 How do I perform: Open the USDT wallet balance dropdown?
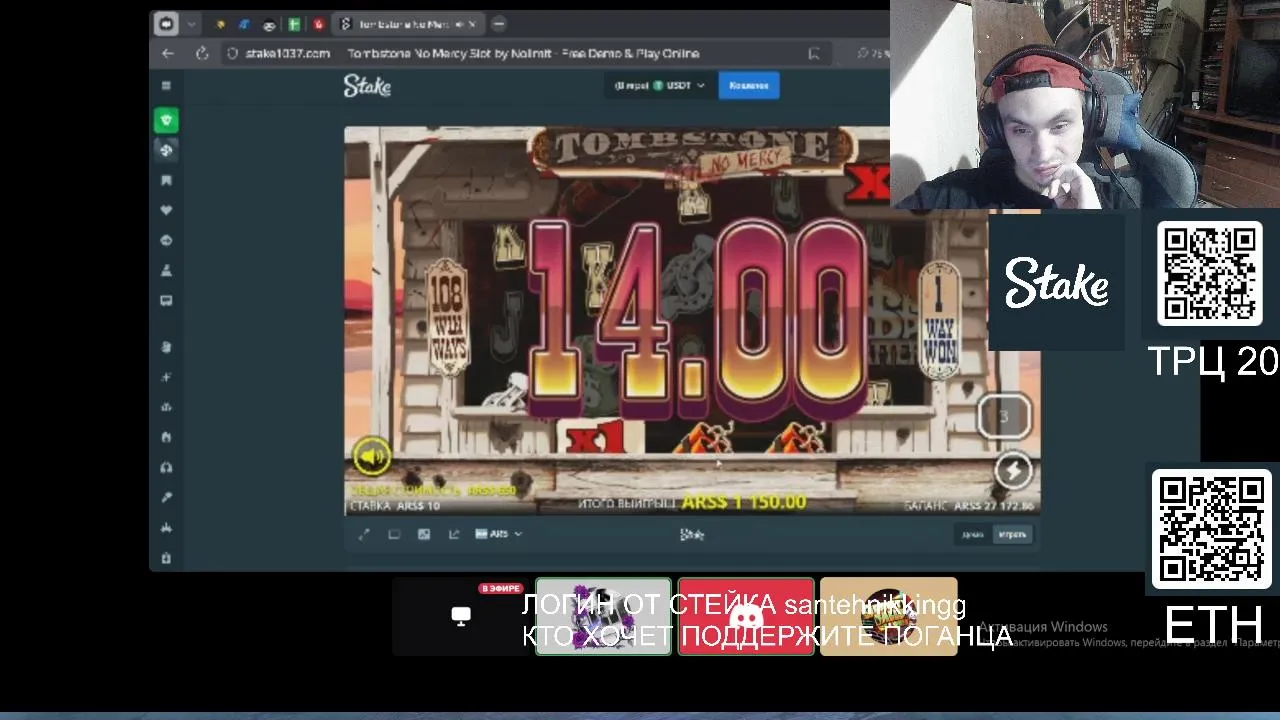click(x=659, y=86)
